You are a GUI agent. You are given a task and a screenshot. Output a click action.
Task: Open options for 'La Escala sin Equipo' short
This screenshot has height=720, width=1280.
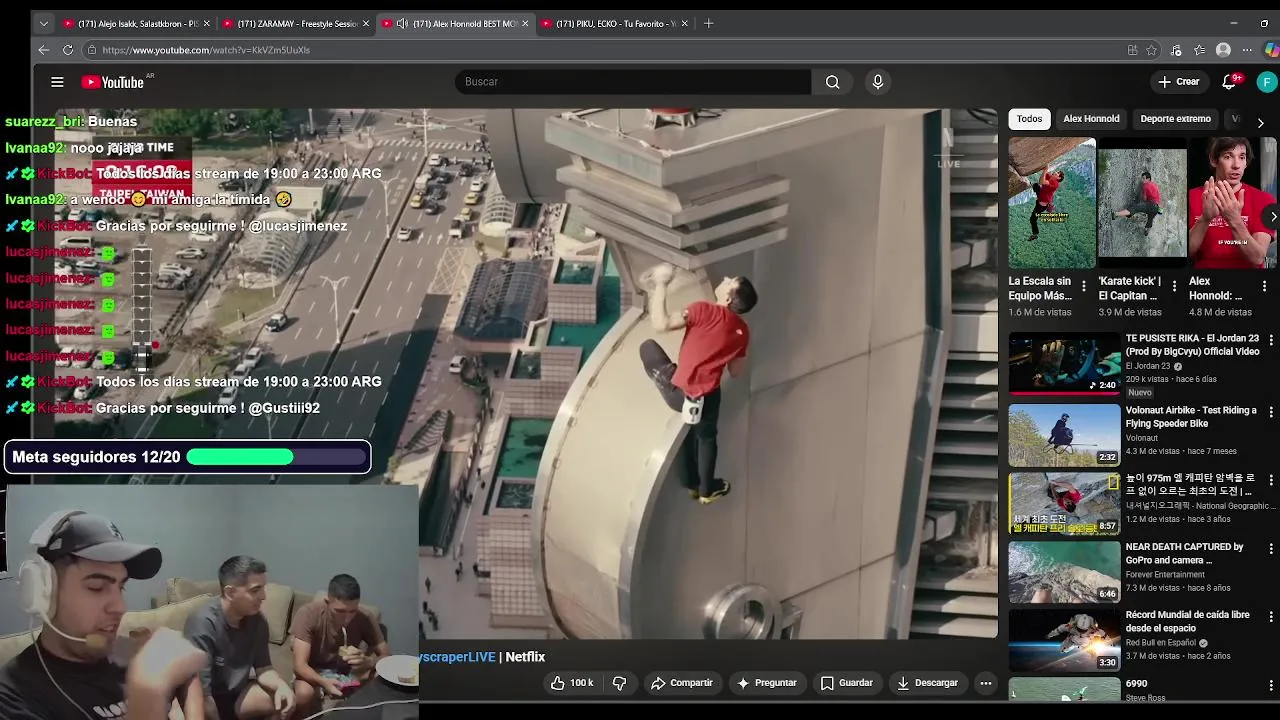(x=1084, y=287)
